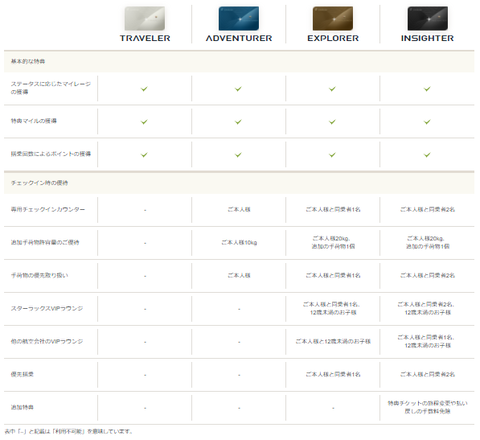Viewport: 480px width, 440px height.
Task: Click EXPLORER ご本人様と12歳未満のお子様 cell
Action: point(333,341)
